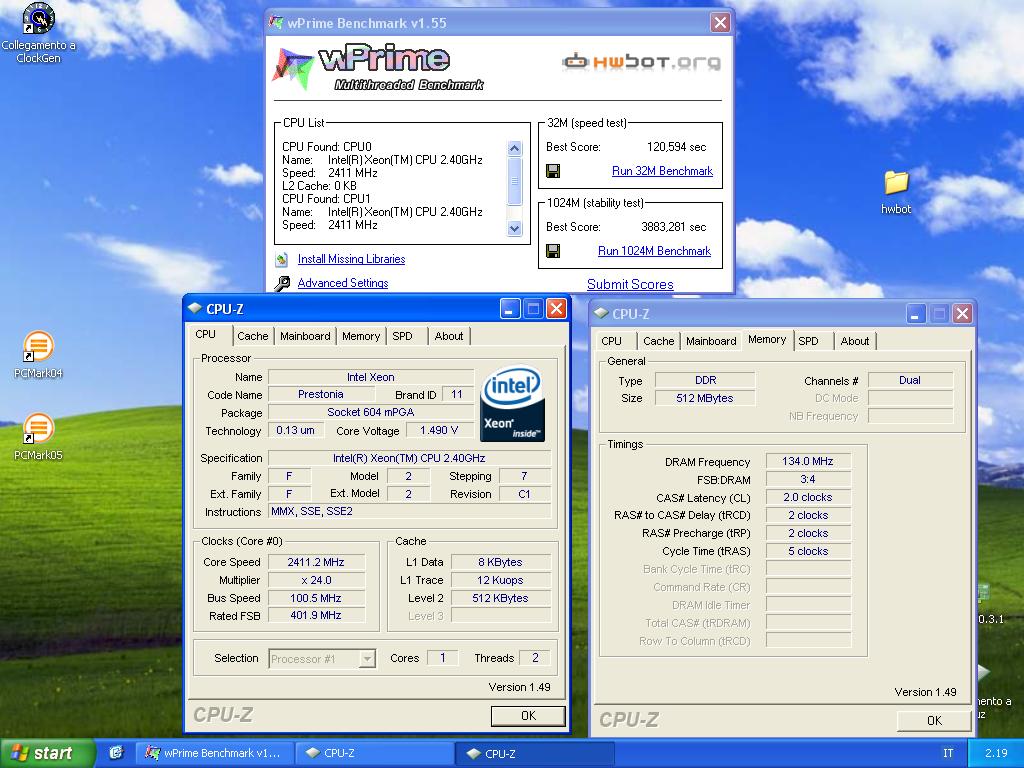Click the save icon for the 32M score
The height and width of the screenshot is (768, 1024).
tap(553, 171)
